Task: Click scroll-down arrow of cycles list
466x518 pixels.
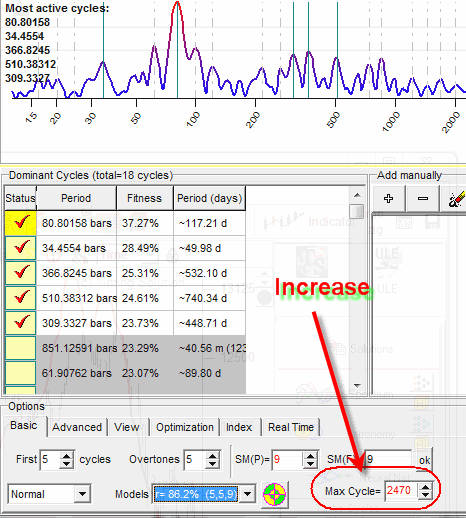Action: point(357,386)
